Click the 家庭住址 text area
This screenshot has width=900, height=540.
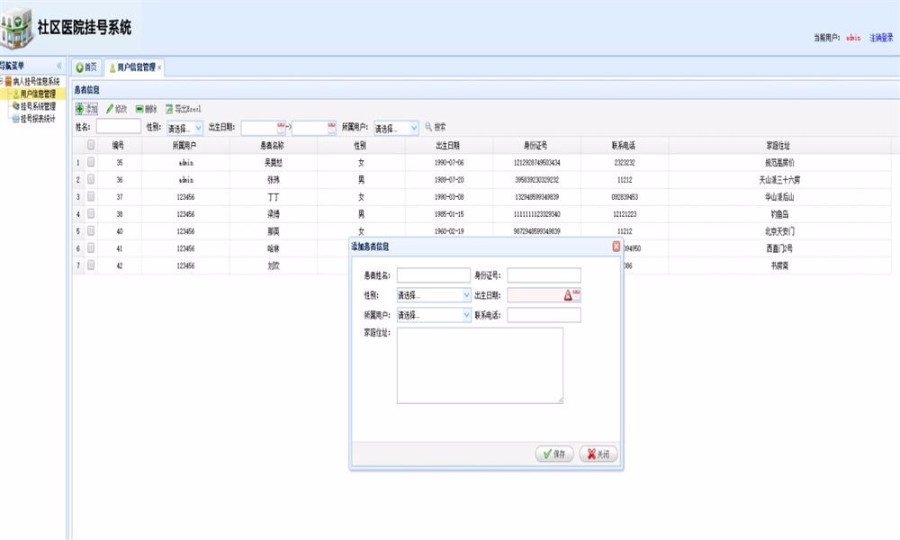pyautogui.click(x=480, y=365)
